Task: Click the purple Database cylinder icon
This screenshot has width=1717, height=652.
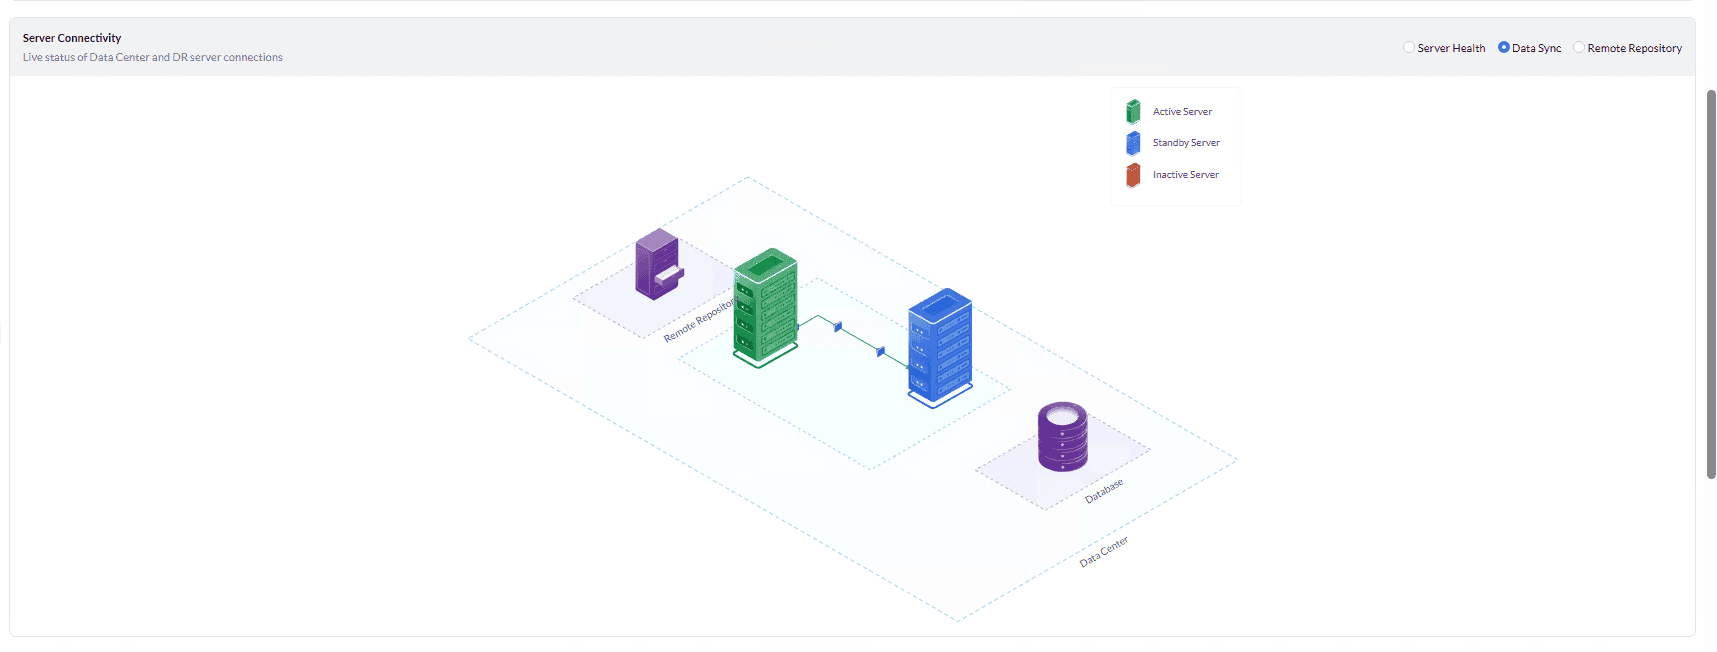Action: point(1062,436)
